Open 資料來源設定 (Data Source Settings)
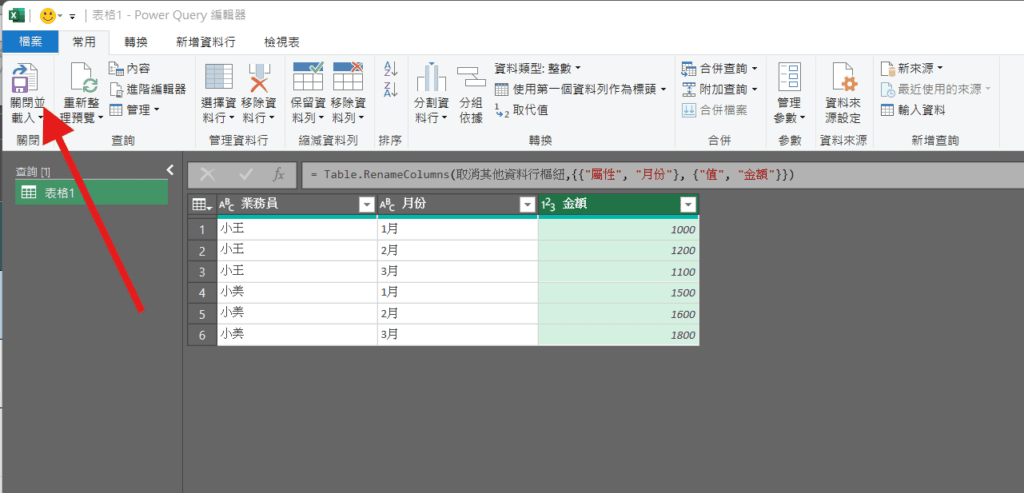The height and width of the screenshot is (493, 1024). point(842,80)
